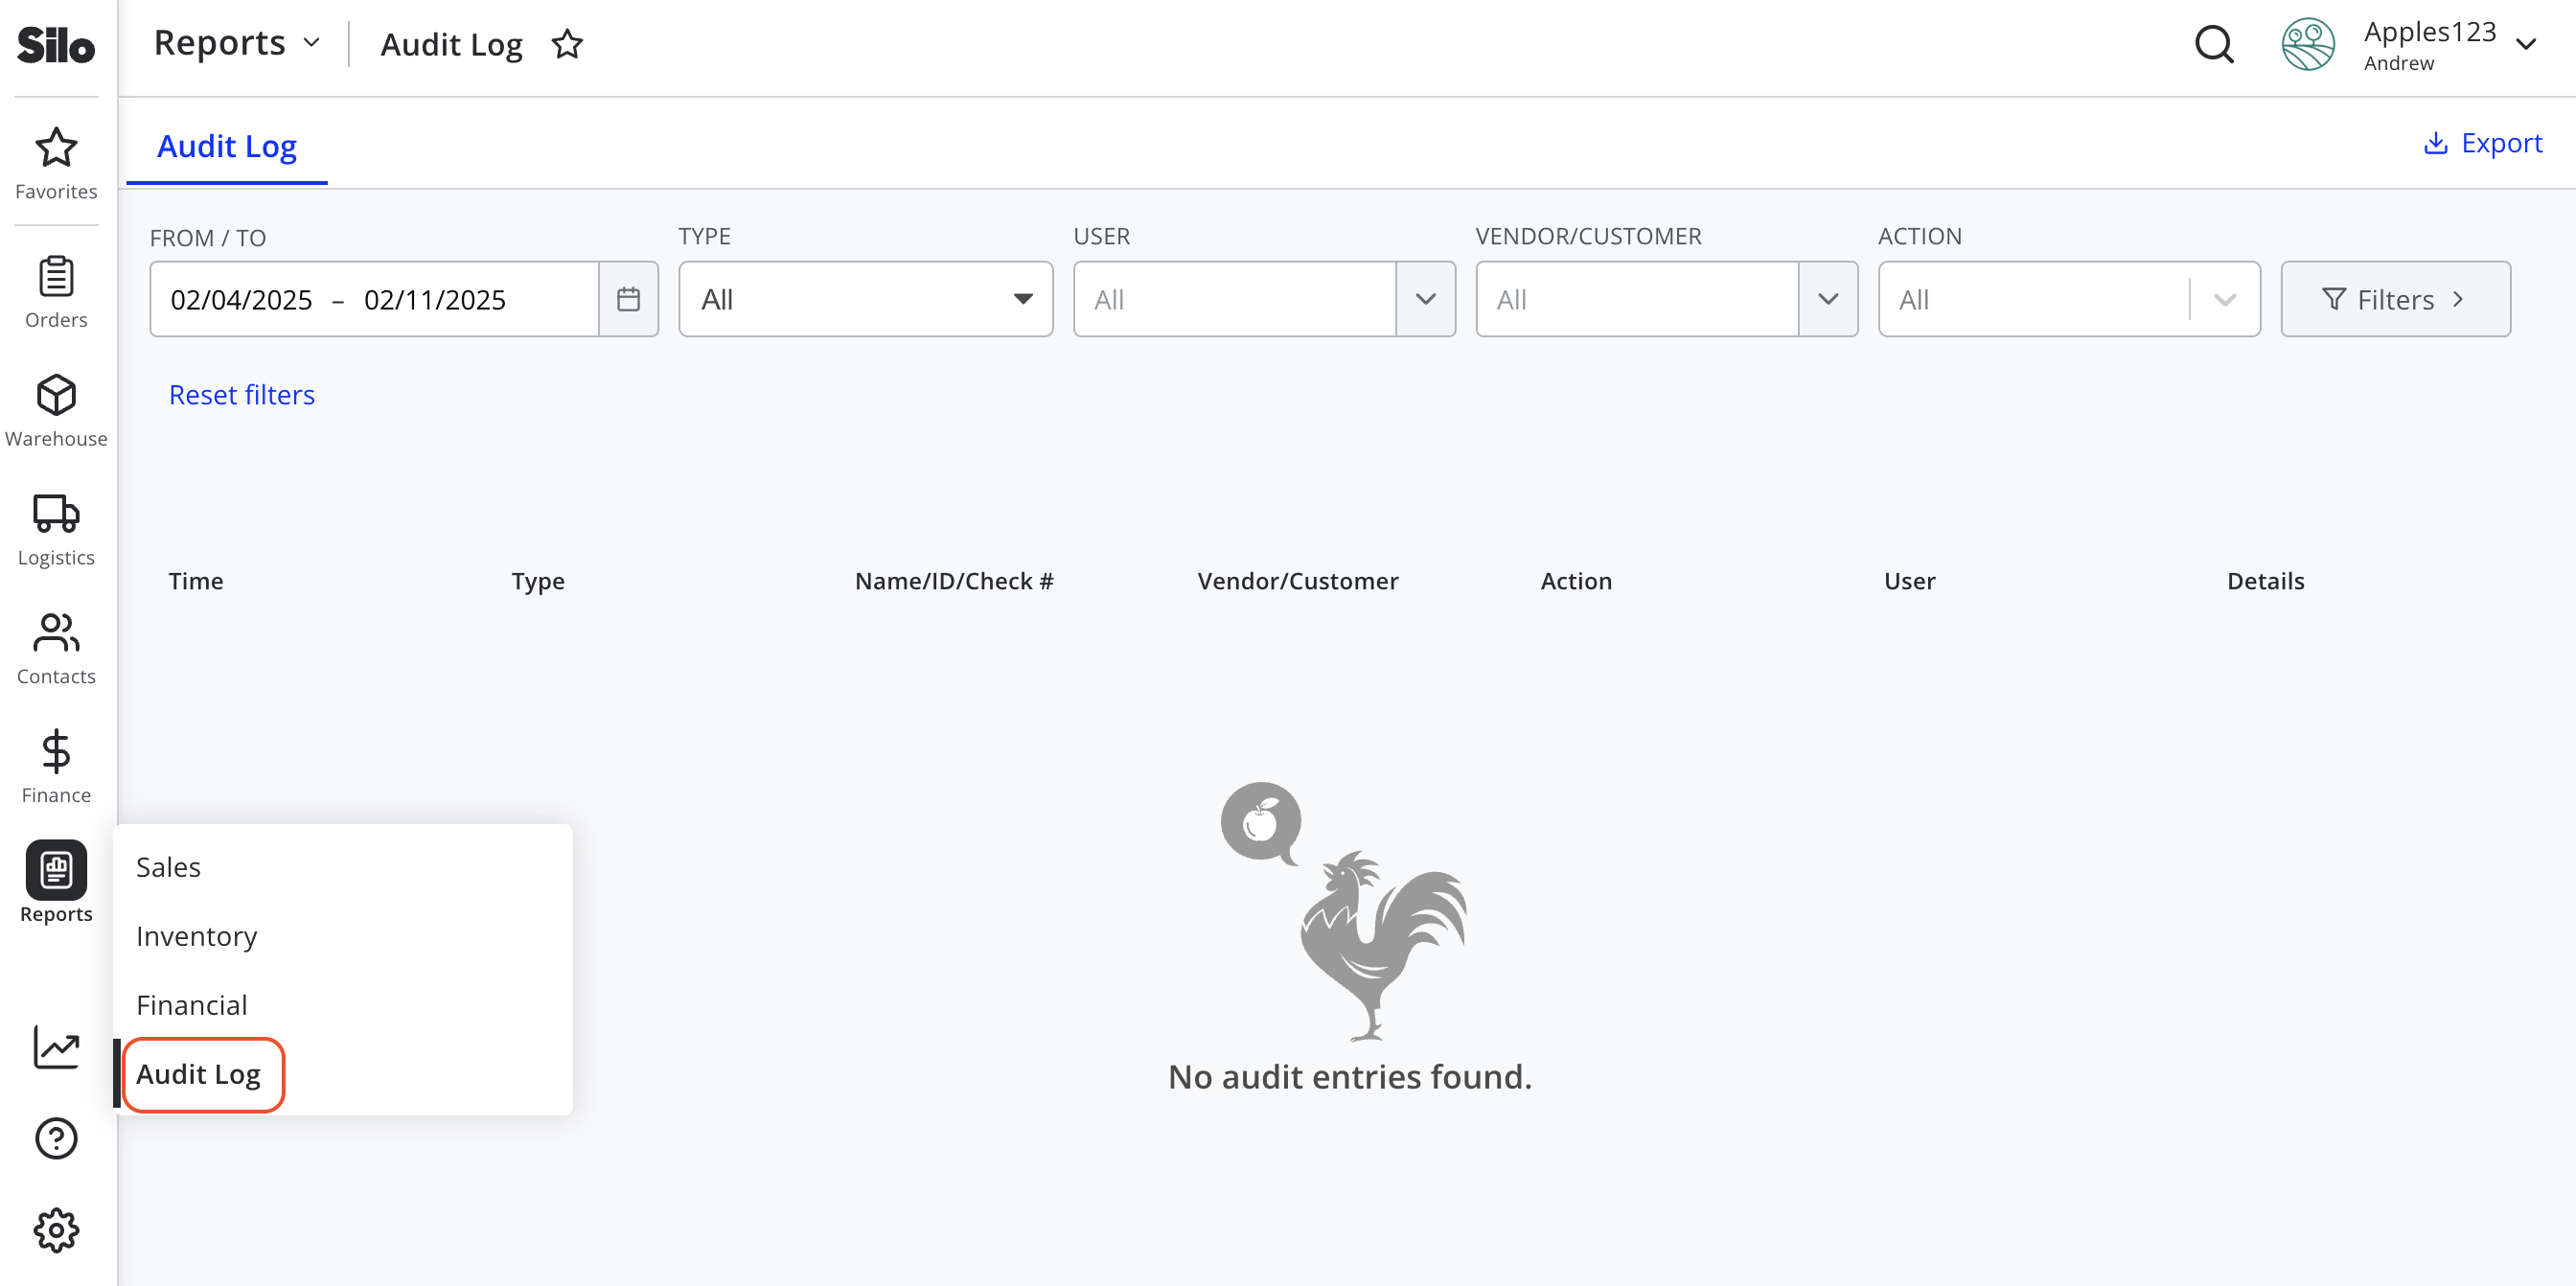Click the analytics chart icon in sidebar

tap(56, 1047)
